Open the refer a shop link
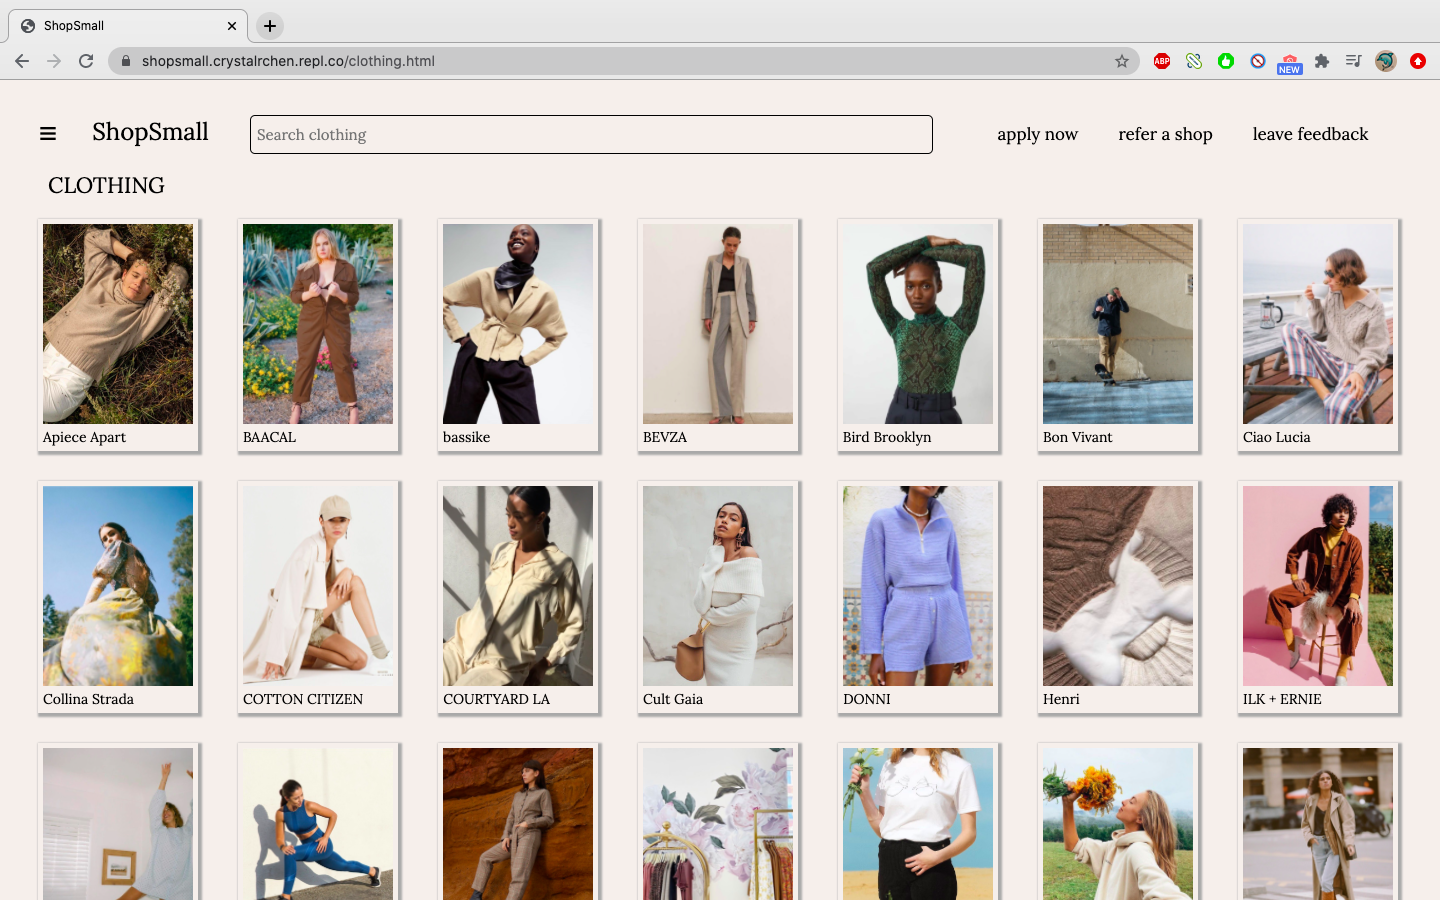The height and width of the screenshot is (900, 1440). tap(1165, 134)
